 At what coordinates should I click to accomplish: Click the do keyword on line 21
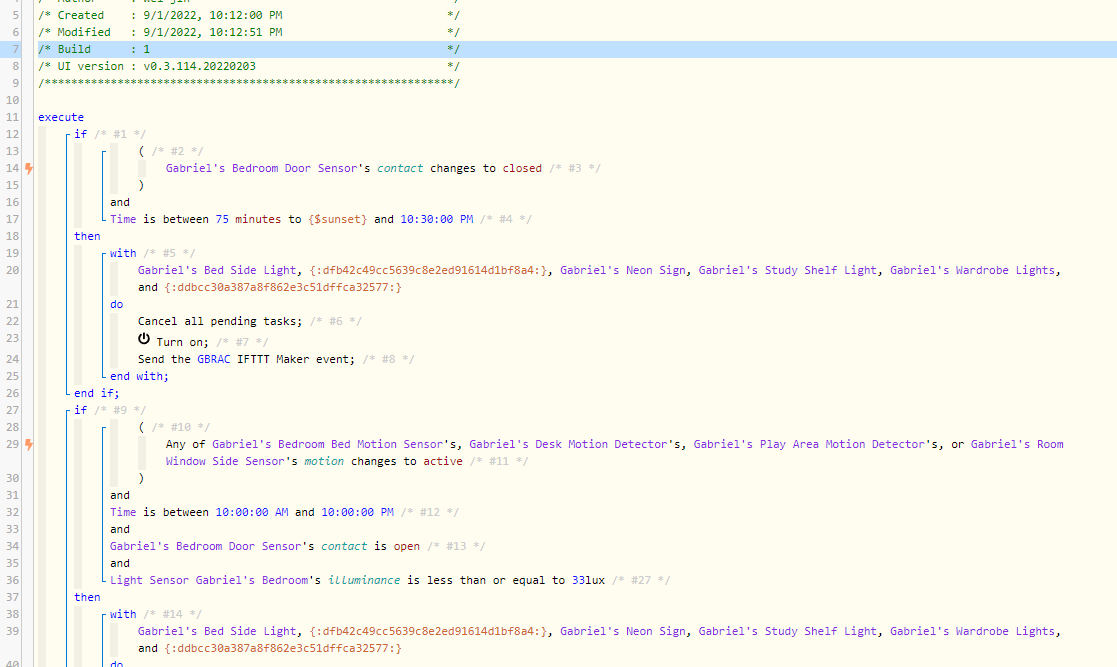(116, 304)
